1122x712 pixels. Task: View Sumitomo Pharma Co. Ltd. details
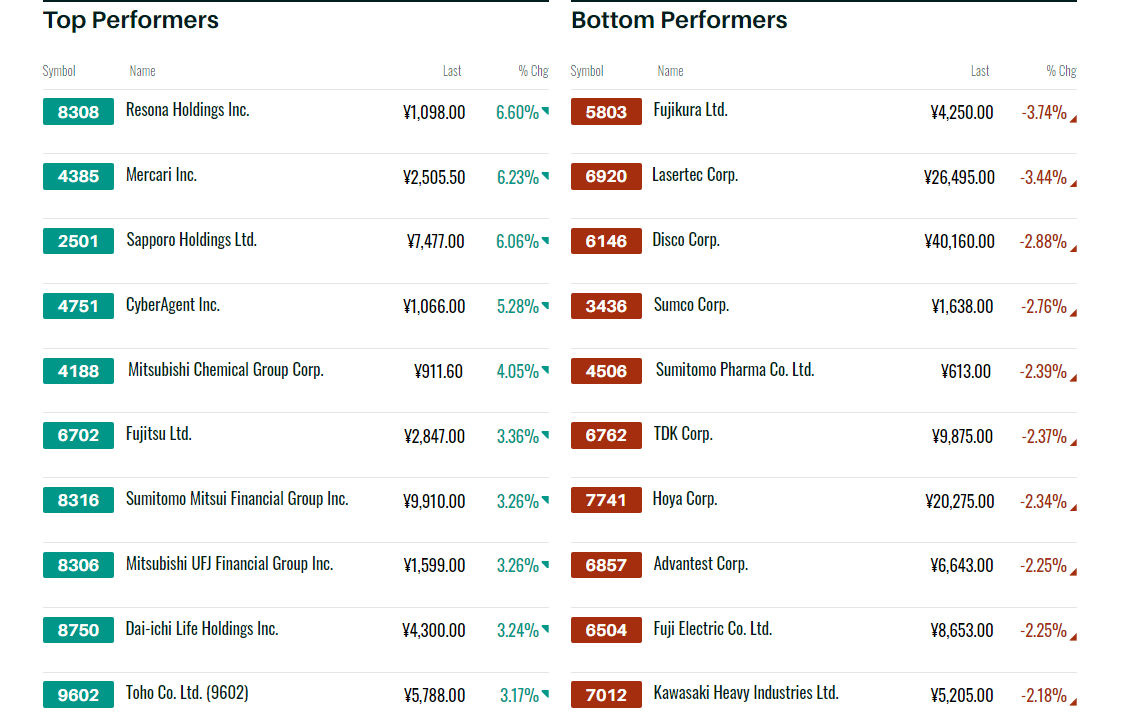pos(735,370)
